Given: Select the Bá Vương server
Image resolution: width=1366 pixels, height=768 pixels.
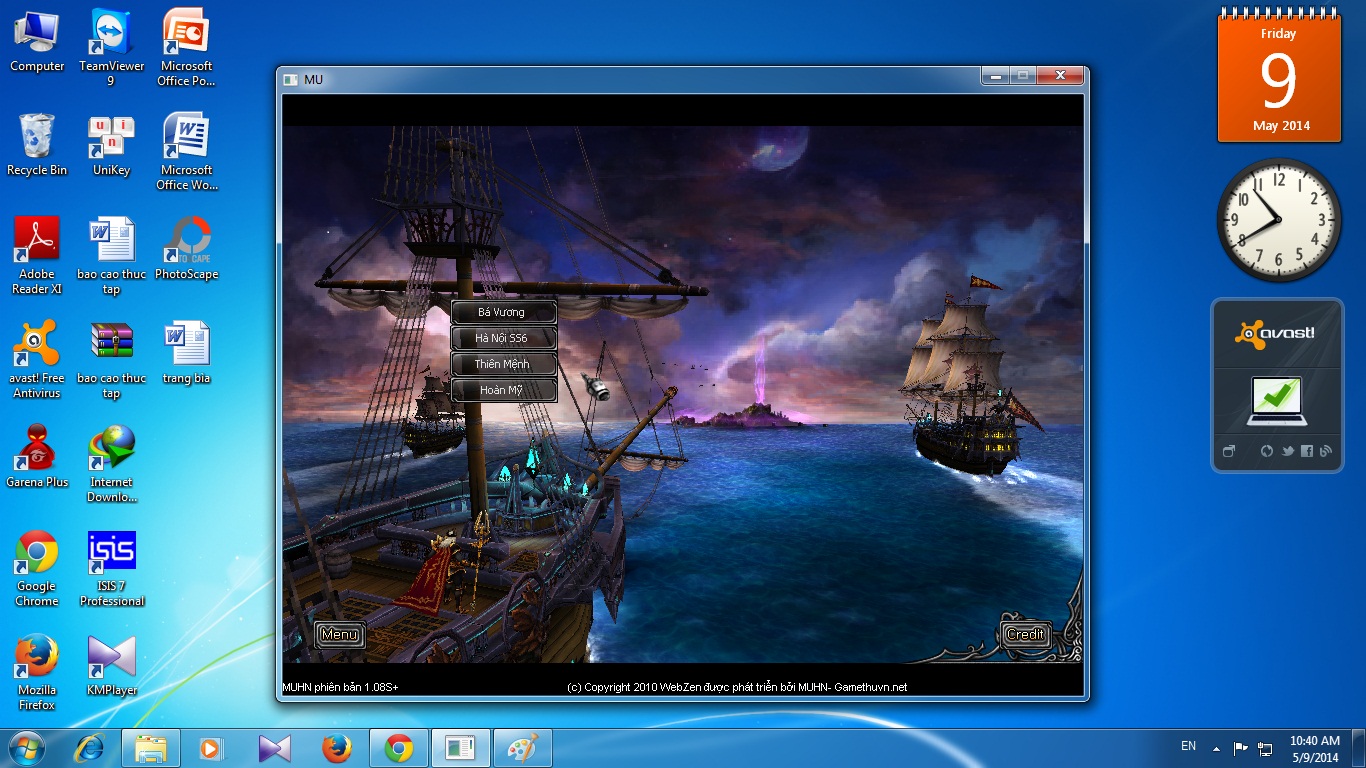Looking at the screenshot, I should click(502, 312).
